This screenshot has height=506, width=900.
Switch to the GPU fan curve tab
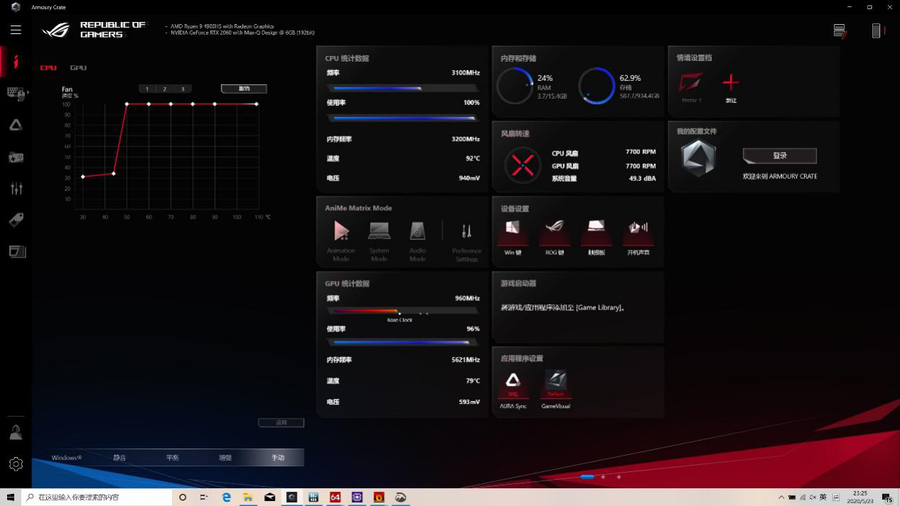[78, 68]
